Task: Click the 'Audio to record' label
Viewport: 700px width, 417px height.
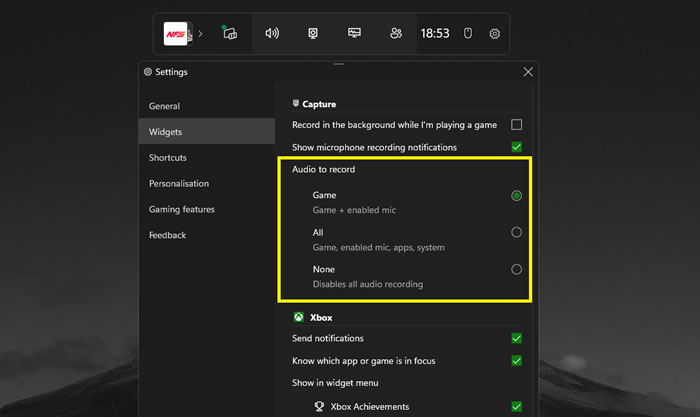Action: 324,169
